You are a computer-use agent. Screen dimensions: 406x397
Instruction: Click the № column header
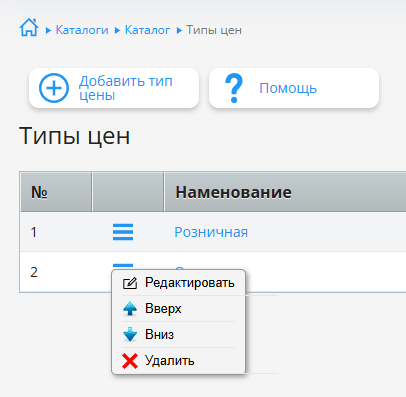(56, 192)
